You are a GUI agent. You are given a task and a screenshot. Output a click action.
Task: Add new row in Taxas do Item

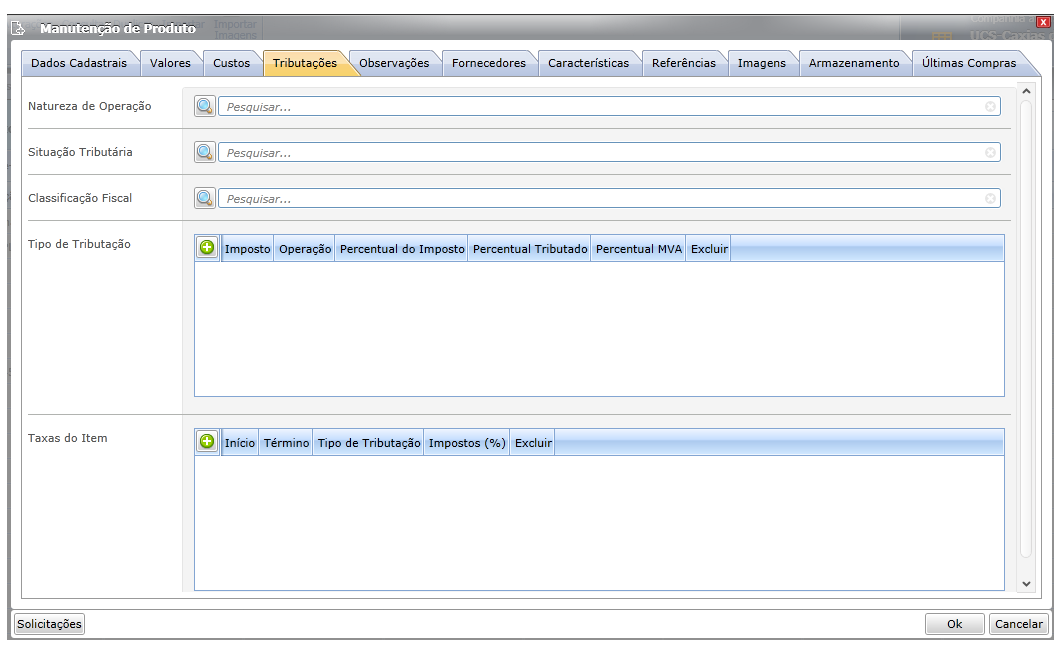coord(207,442)
